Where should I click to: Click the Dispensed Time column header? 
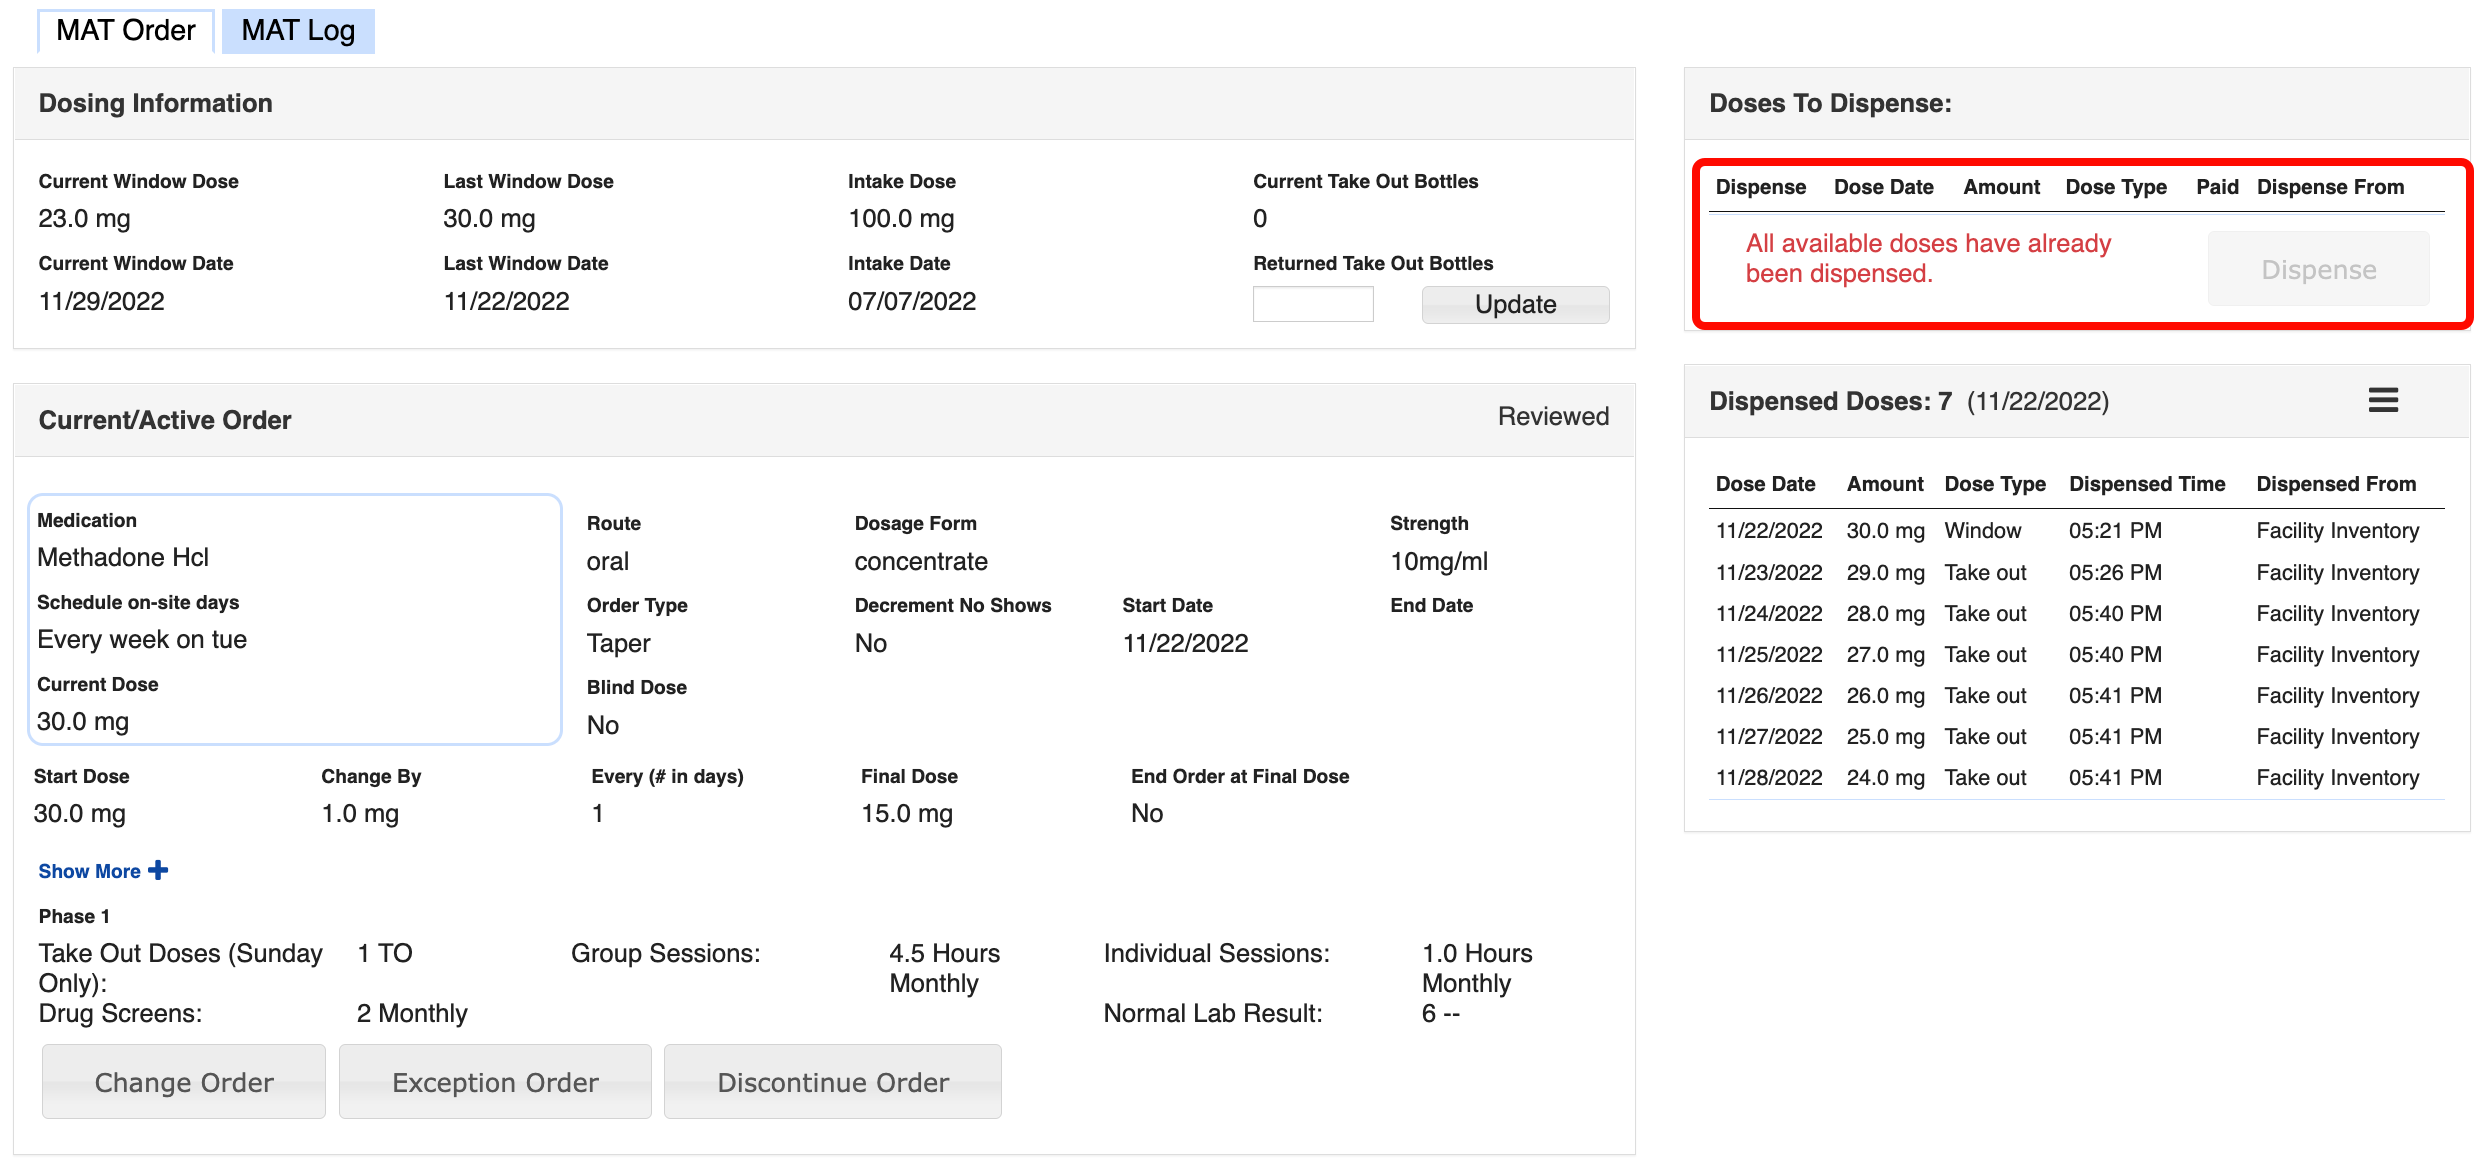(2146, 484)
